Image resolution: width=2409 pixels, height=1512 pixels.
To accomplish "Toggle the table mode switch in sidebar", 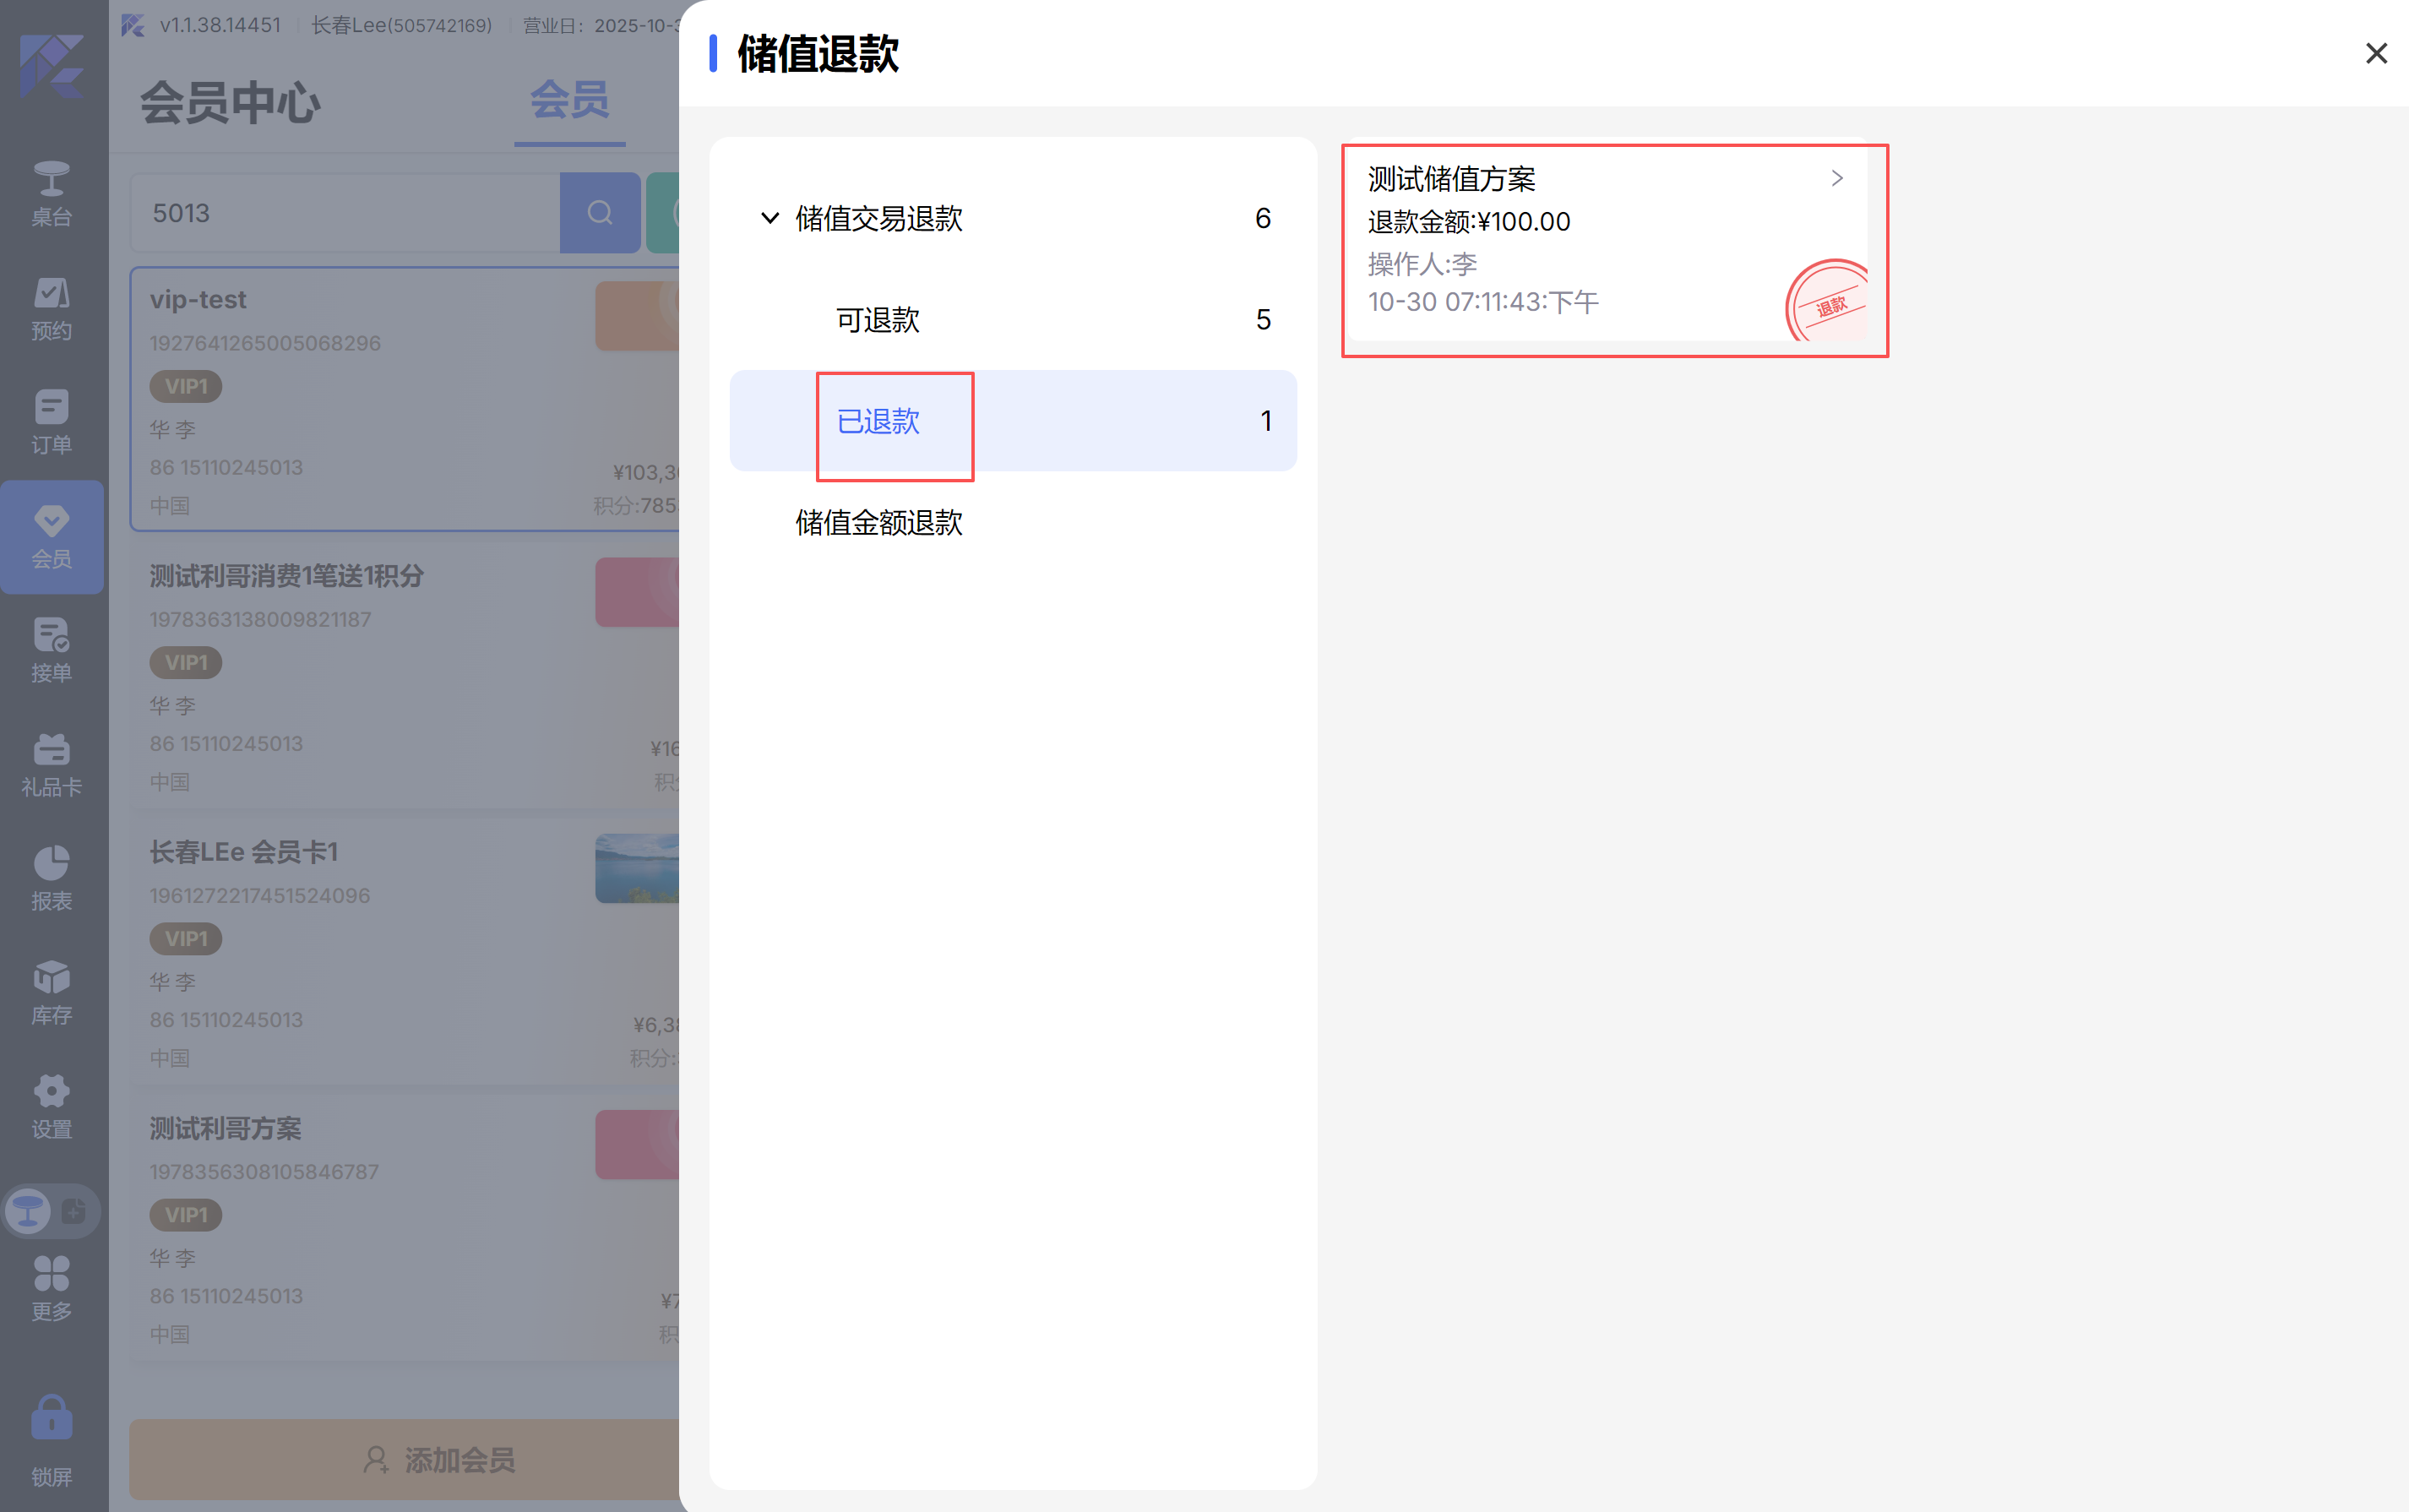I will coord(51,1211).
